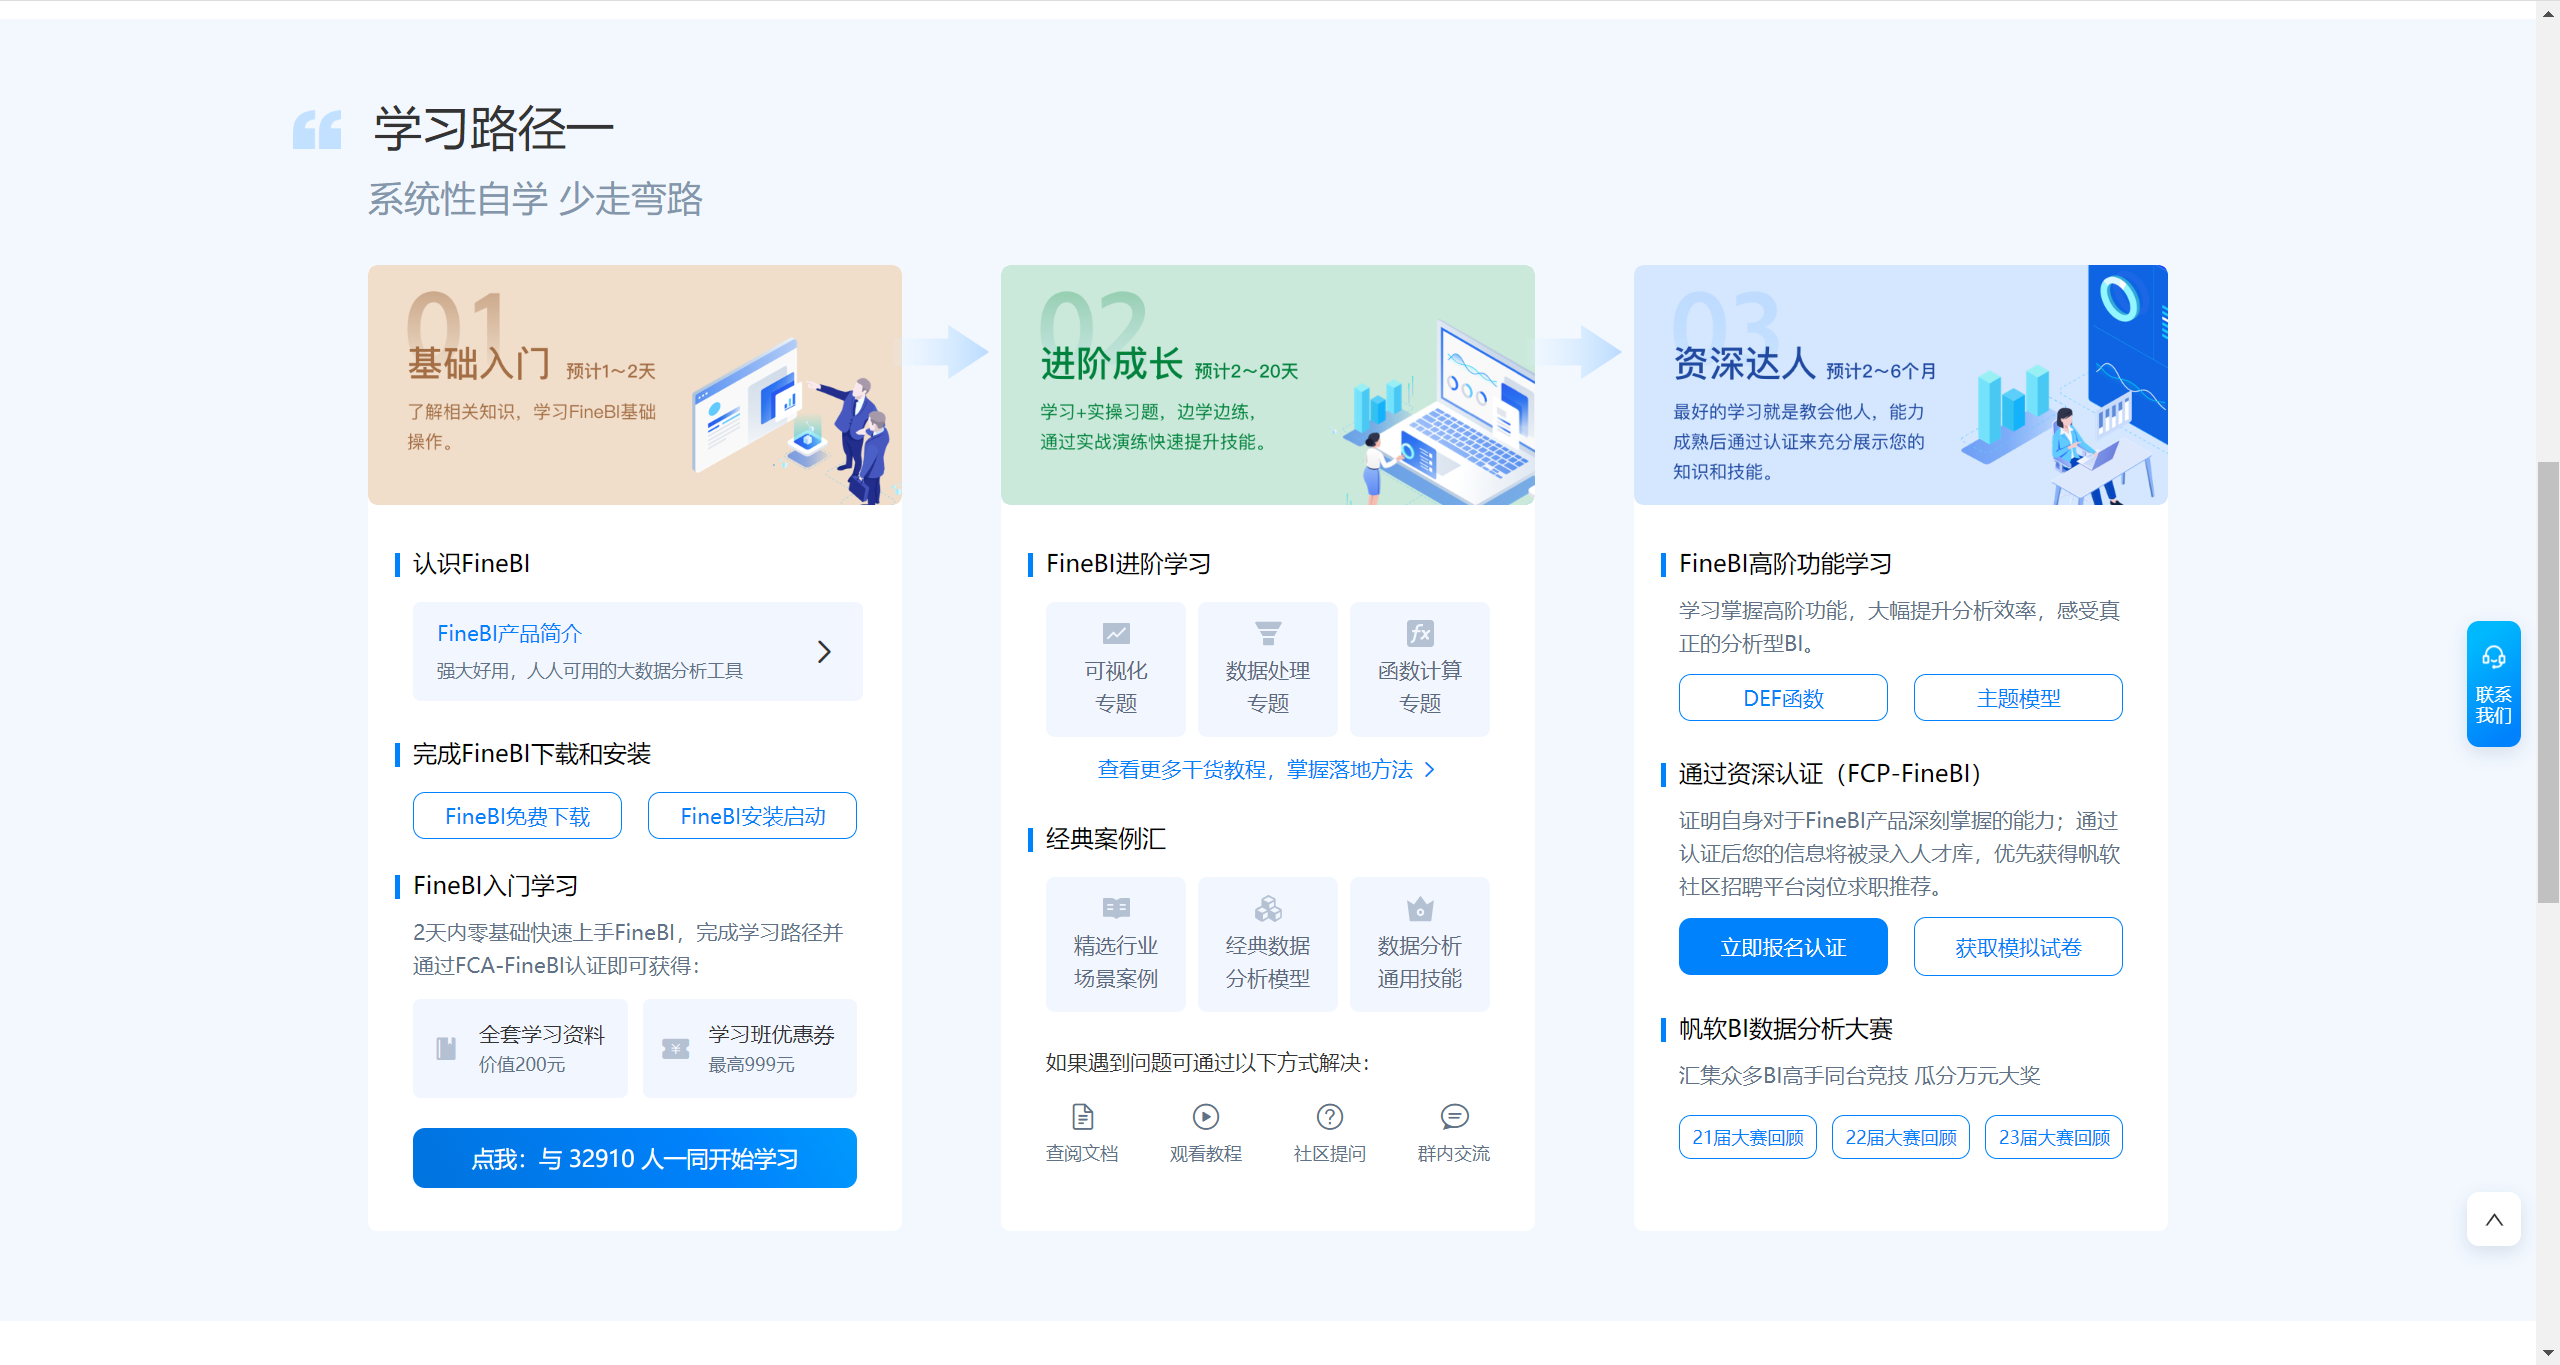Select the DEF函数 button
The height and width of the screenshot is (1365, 2560).
pyautogui.click(x=1783, y=698)
